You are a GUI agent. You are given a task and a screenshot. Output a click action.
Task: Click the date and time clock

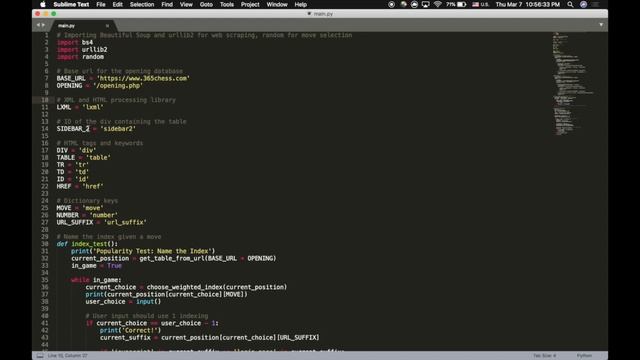[527, 4]
